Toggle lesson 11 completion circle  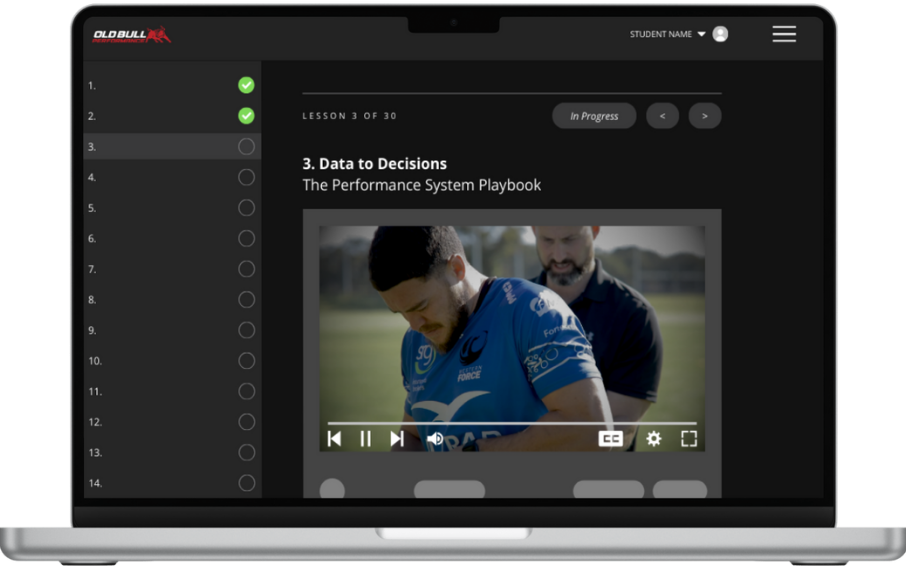click(x=246, y=392)
